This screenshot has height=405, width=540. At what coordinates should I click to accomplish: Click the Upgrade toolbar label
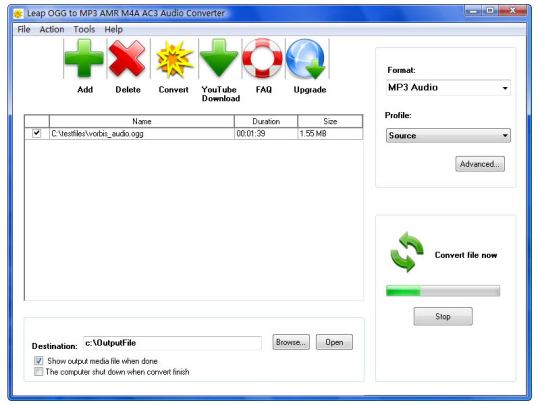coord(310,90)
